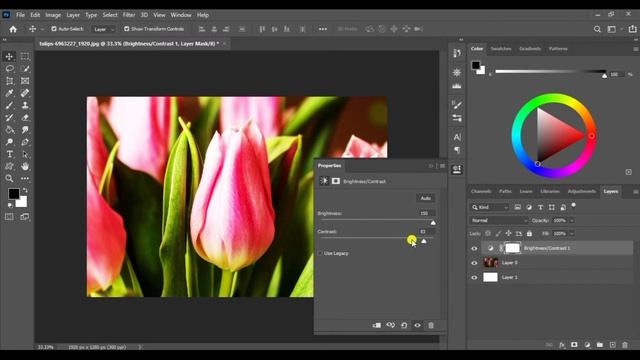Open the Image menu

point(53,15)
